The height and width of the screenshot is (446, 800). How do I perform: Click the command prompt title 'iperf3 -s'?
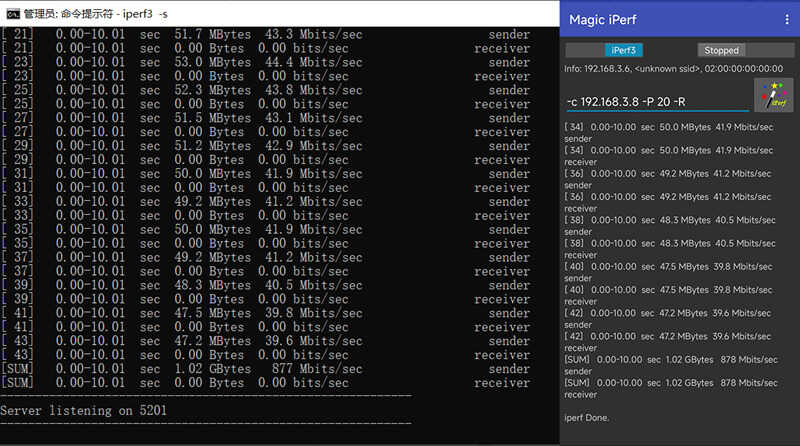coord(145,14)
